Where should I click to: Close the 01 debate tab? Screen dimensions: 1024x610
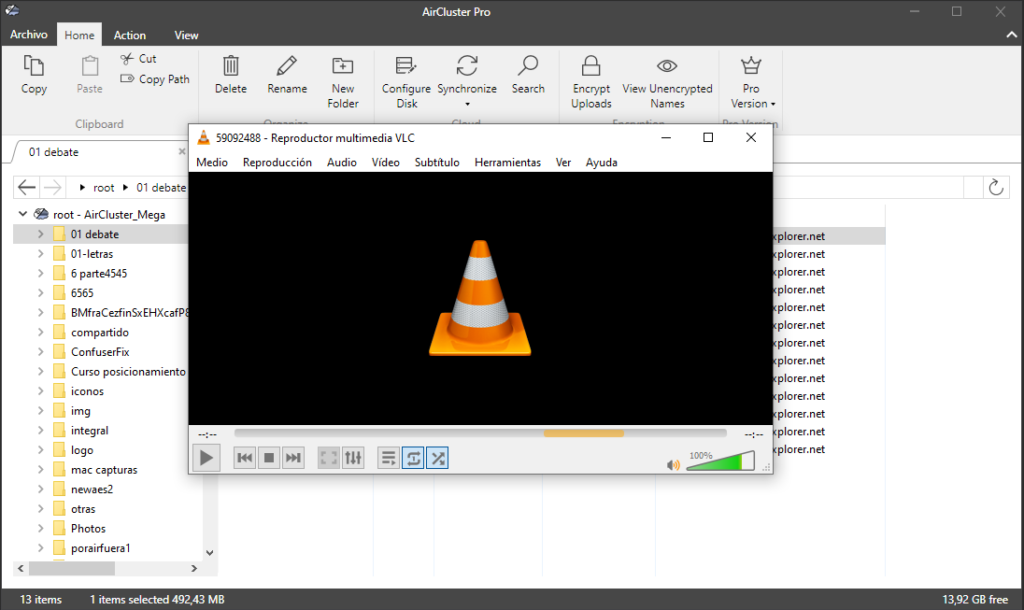pos(182,152)
